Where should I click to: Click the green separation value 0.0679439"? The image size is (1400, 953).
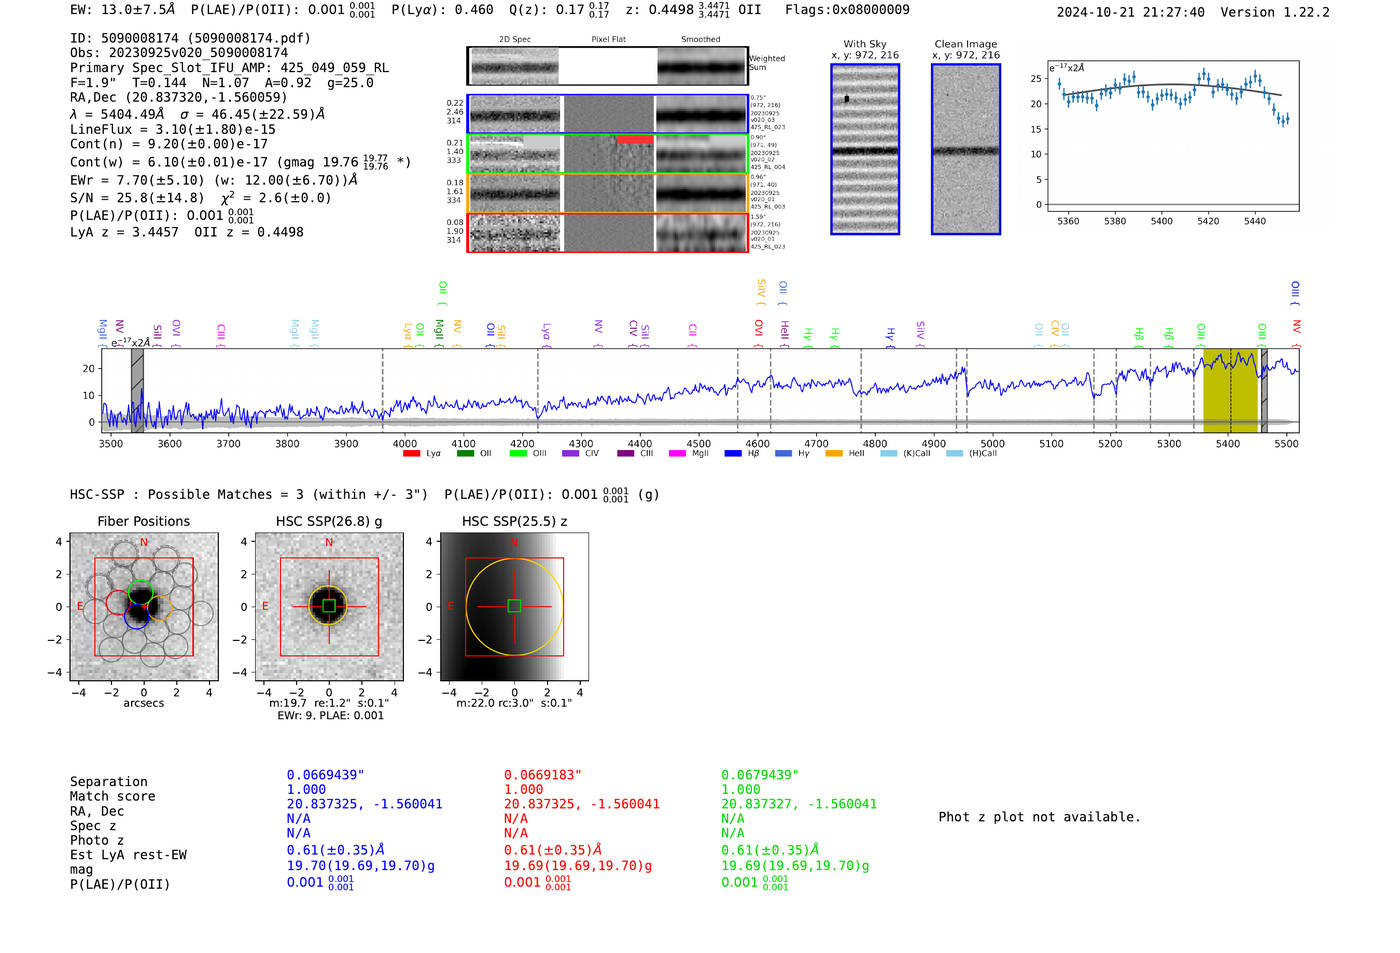point(759,775)
